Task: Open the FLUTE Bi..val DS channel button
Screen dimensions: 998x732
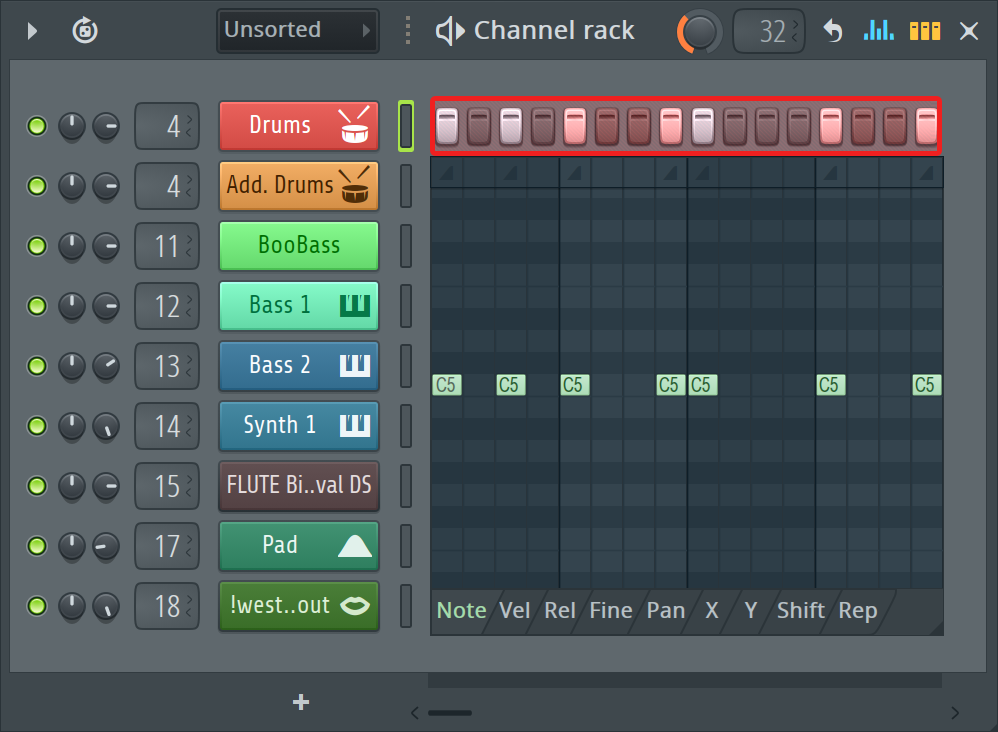Action: [299, 486]
